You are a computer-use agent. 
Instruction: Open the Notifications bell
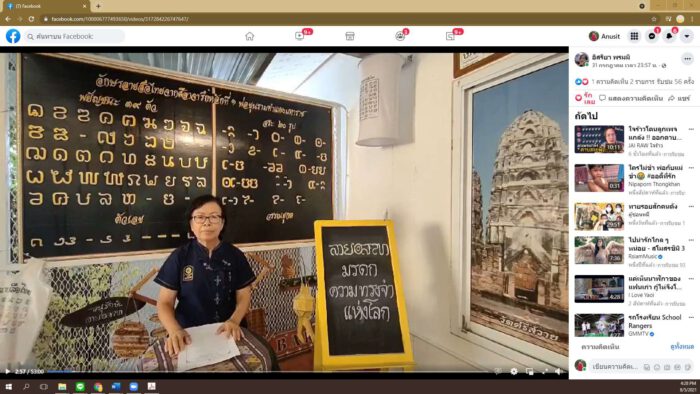pos(669,36)
